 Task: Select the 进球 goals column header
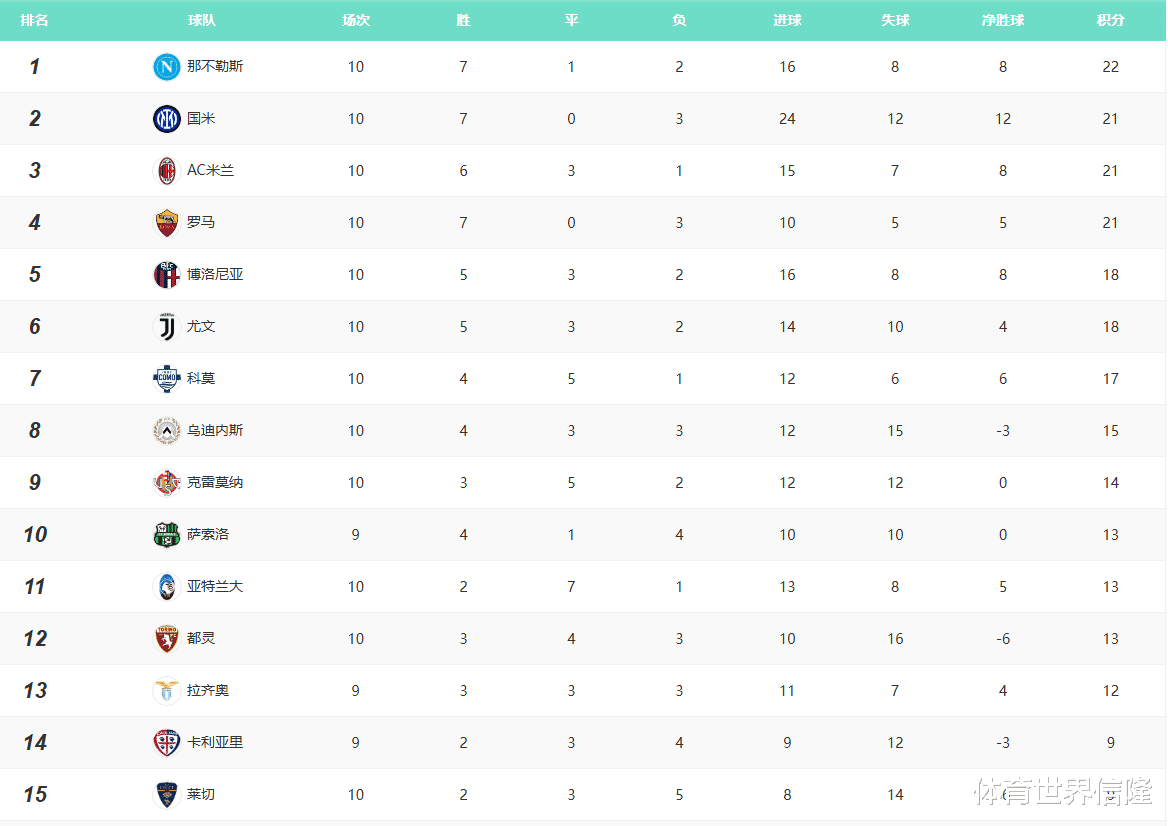[x=787, y=20]
